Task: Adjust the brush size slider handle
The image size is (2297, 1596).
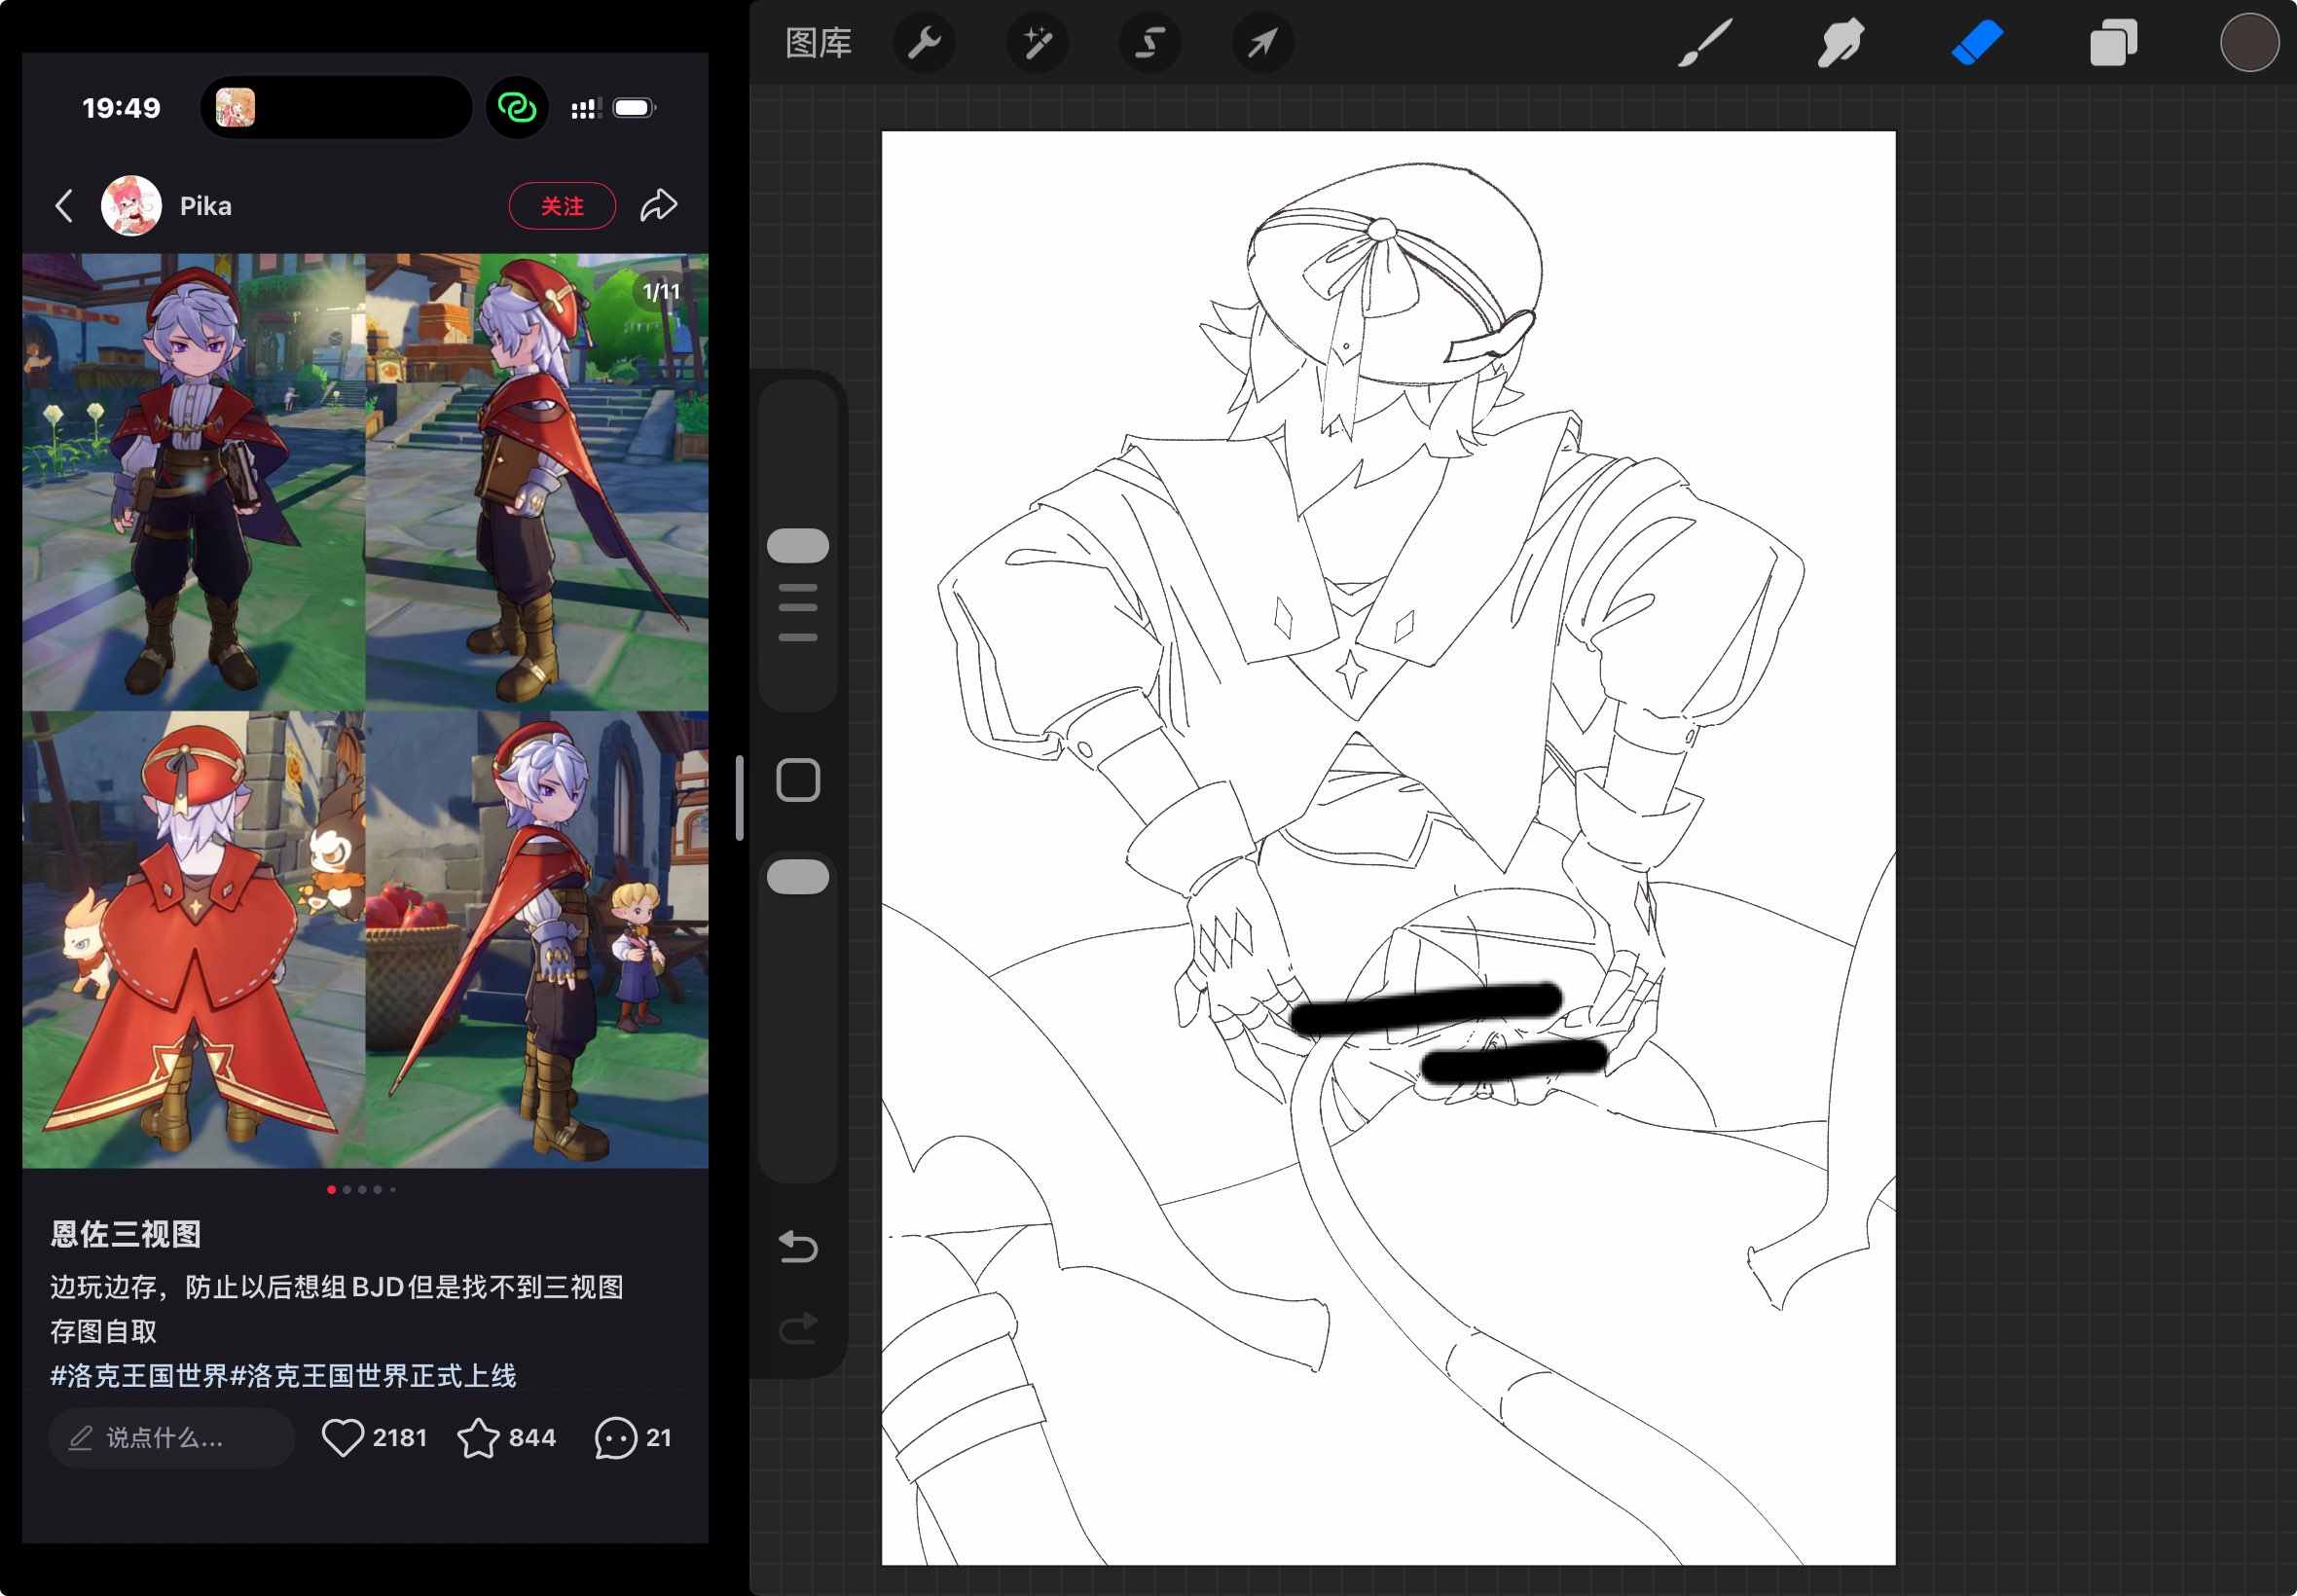Action: [797, 545]
